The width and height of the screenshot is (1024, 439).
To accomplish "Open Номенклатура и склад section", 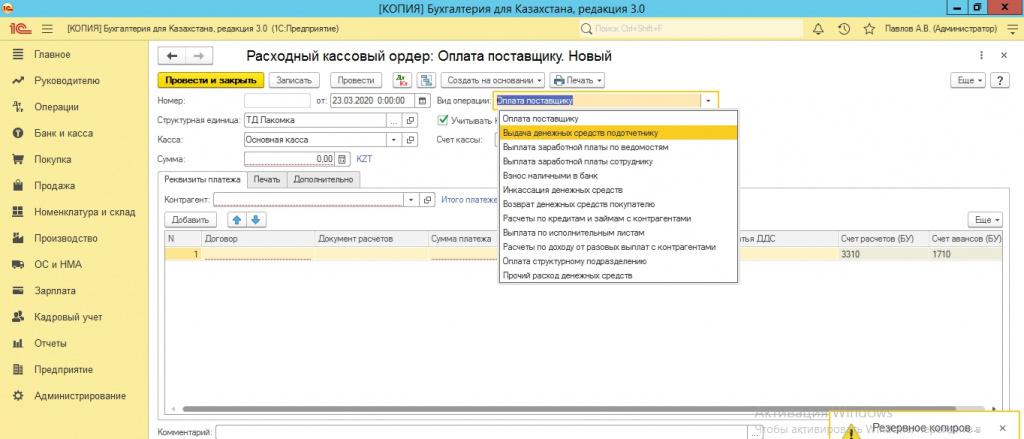I will 84,212.
